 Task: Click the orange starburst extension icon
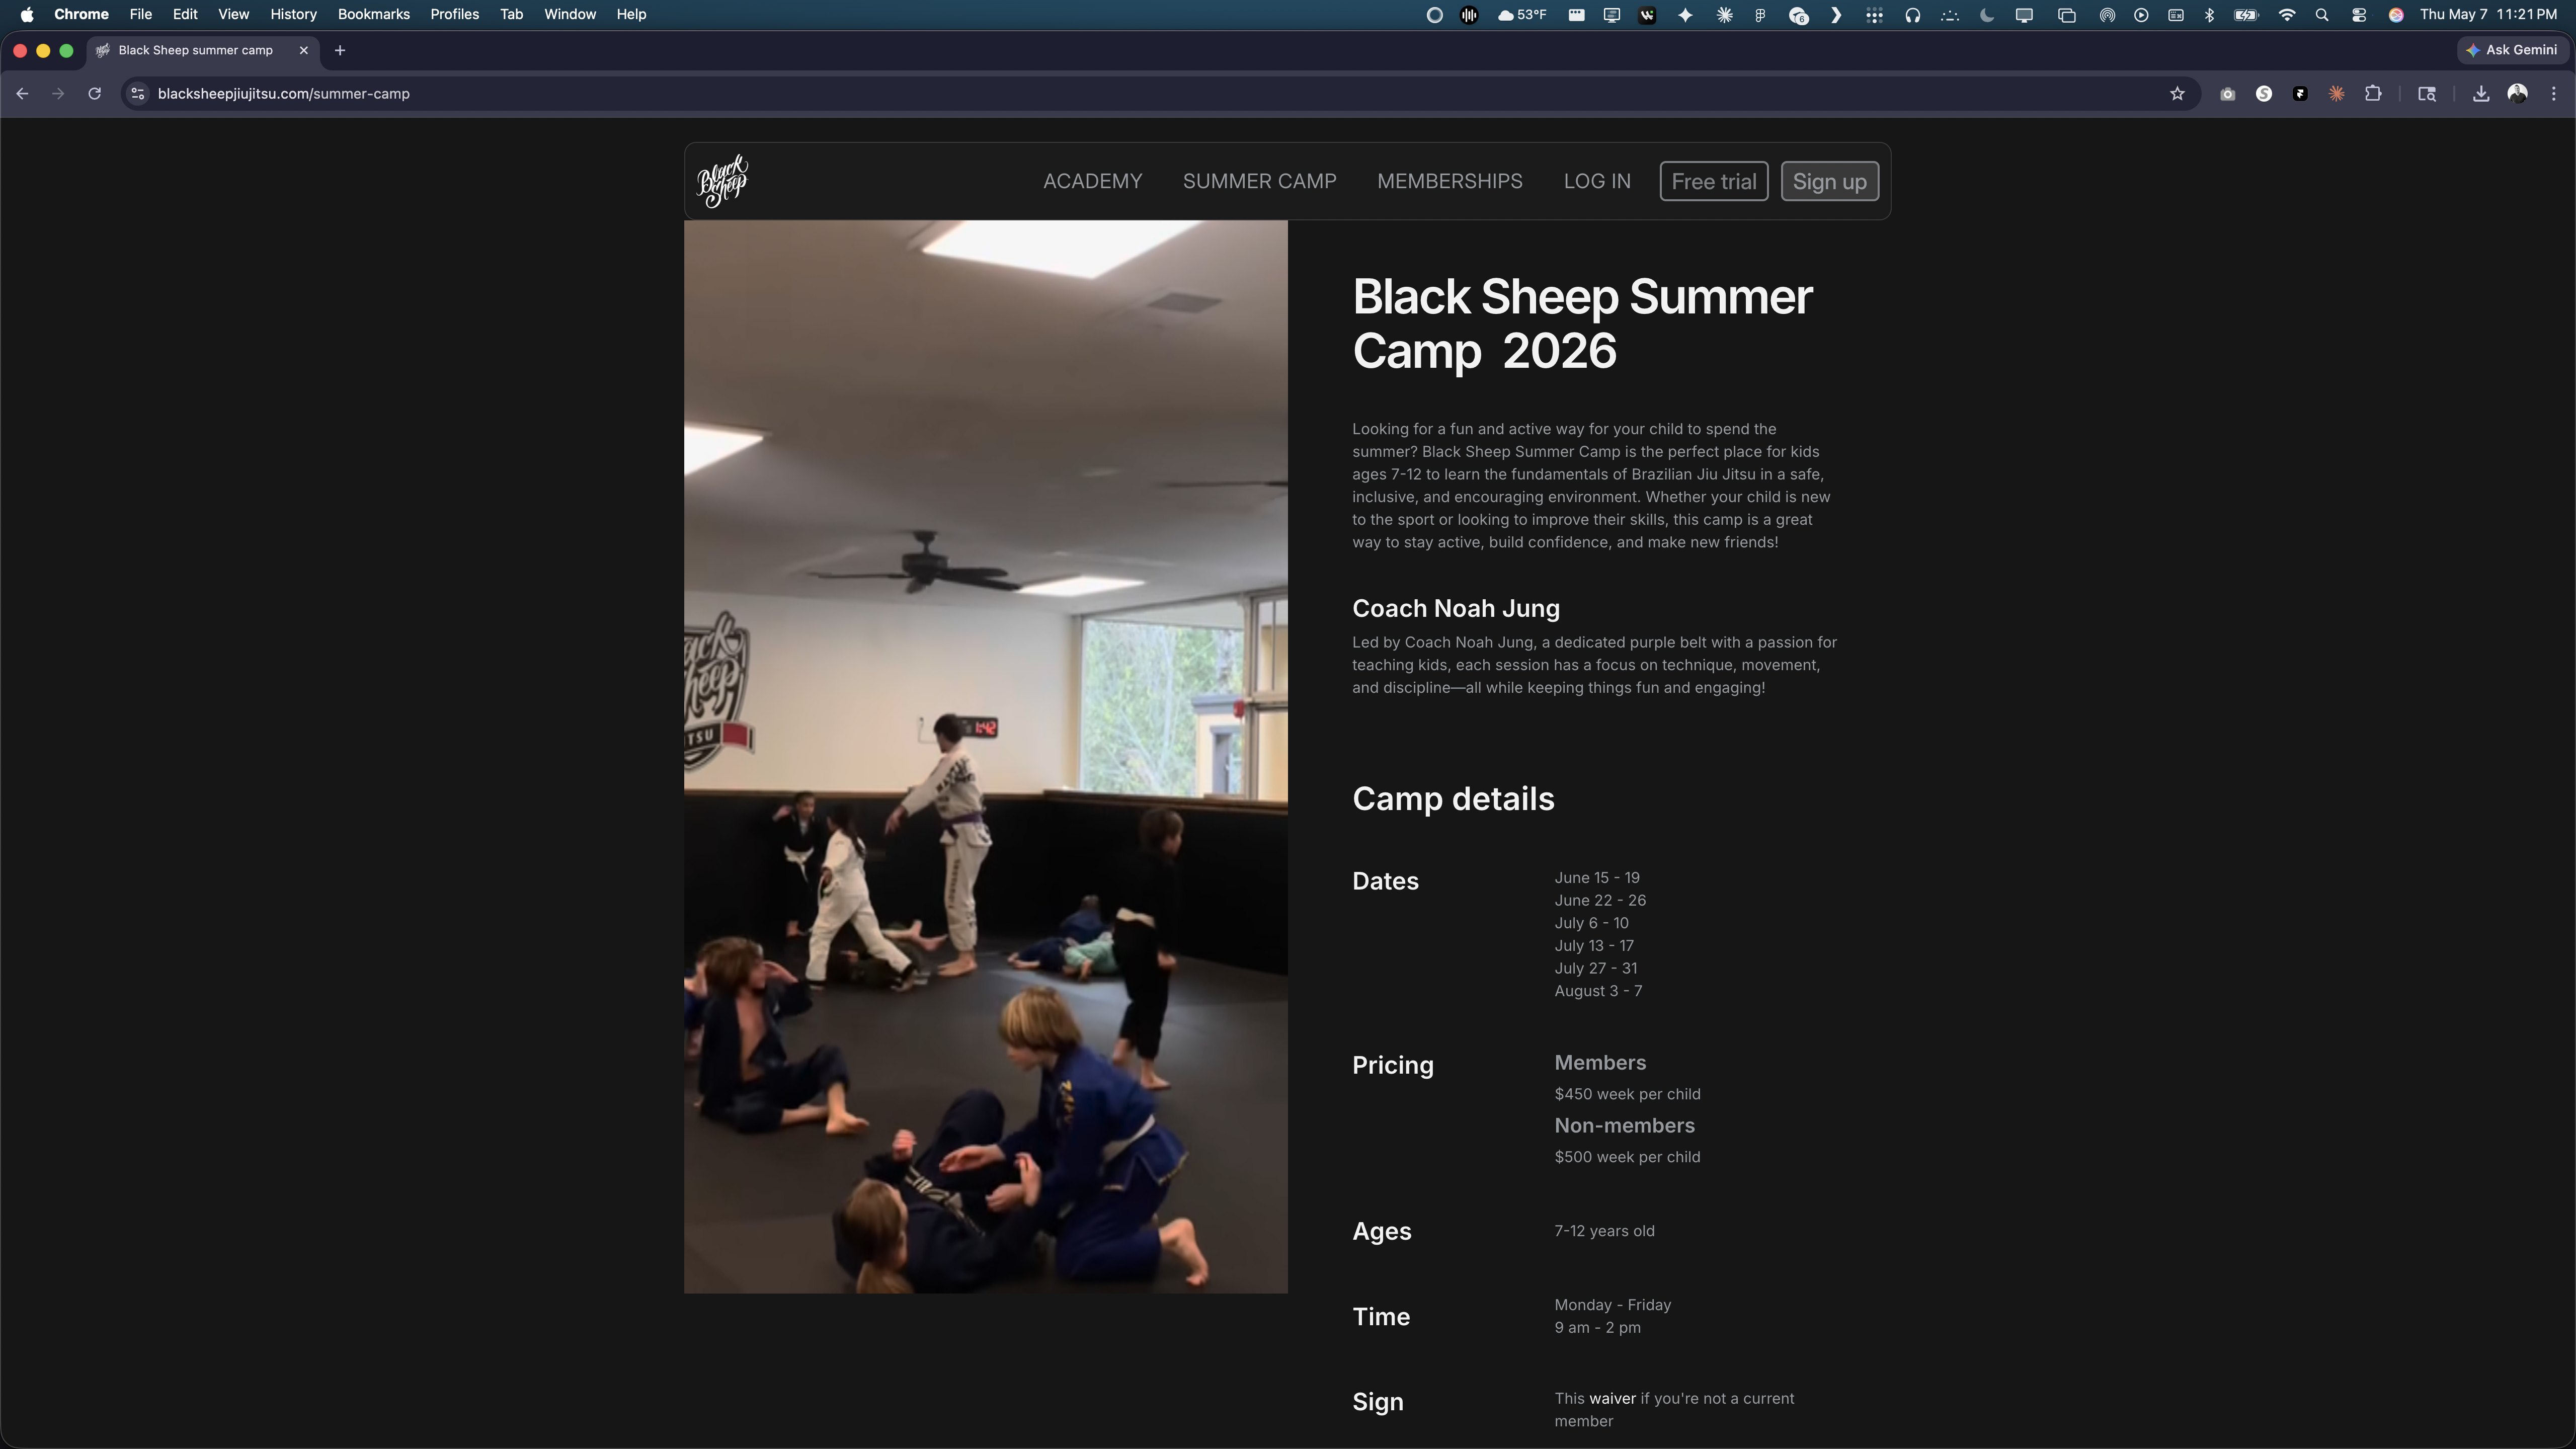click(2336, 94)
